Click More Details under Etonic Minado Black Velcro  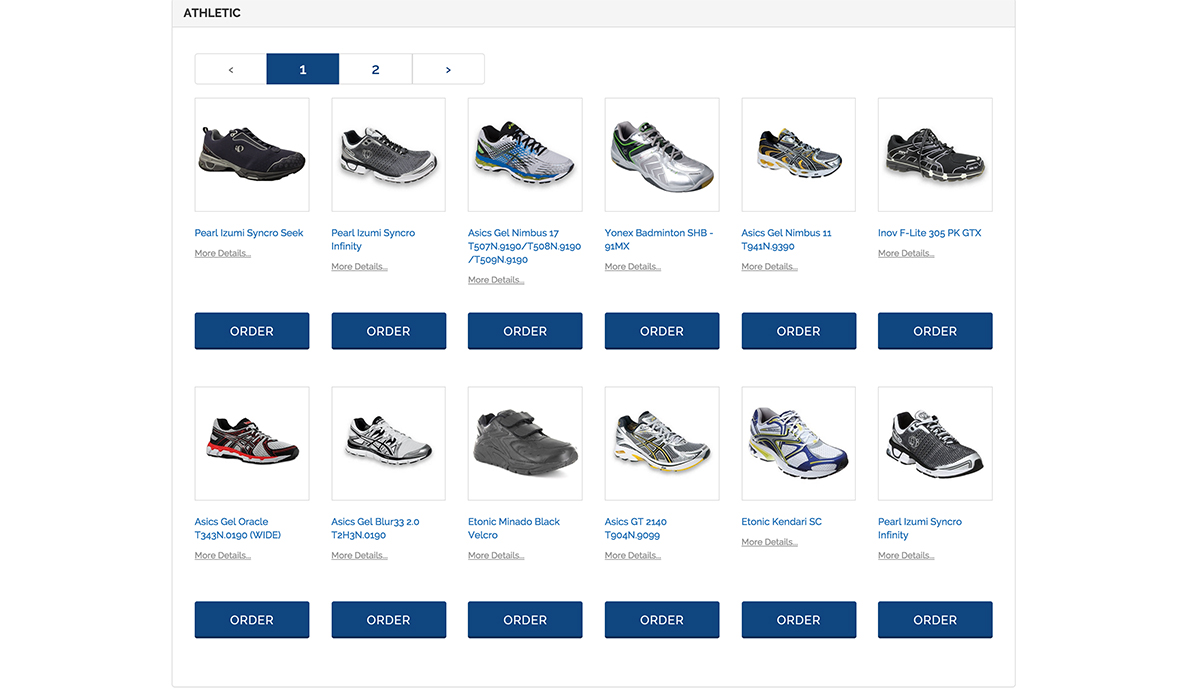pyautogui.click(x=495, y=555)
